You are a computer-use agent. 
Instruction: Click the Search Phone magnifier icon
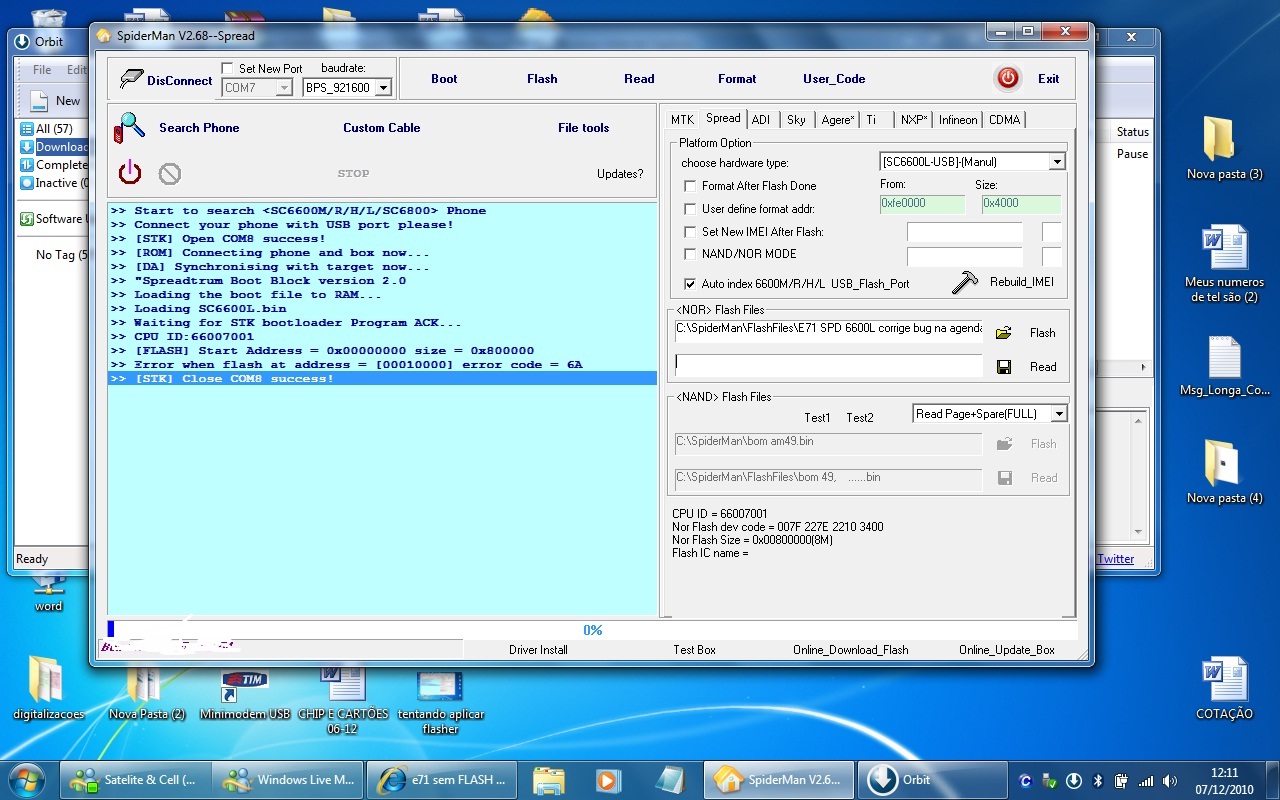click(x=130, y=128)
